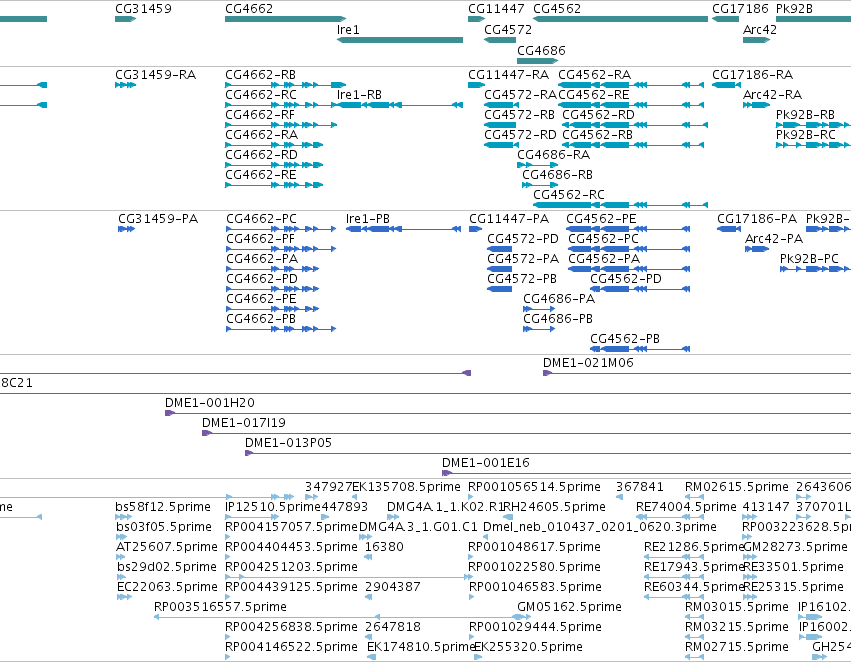Select the CG17186 gene label
The width and height of the screenshot is (851, 662).
pos(740,9)
